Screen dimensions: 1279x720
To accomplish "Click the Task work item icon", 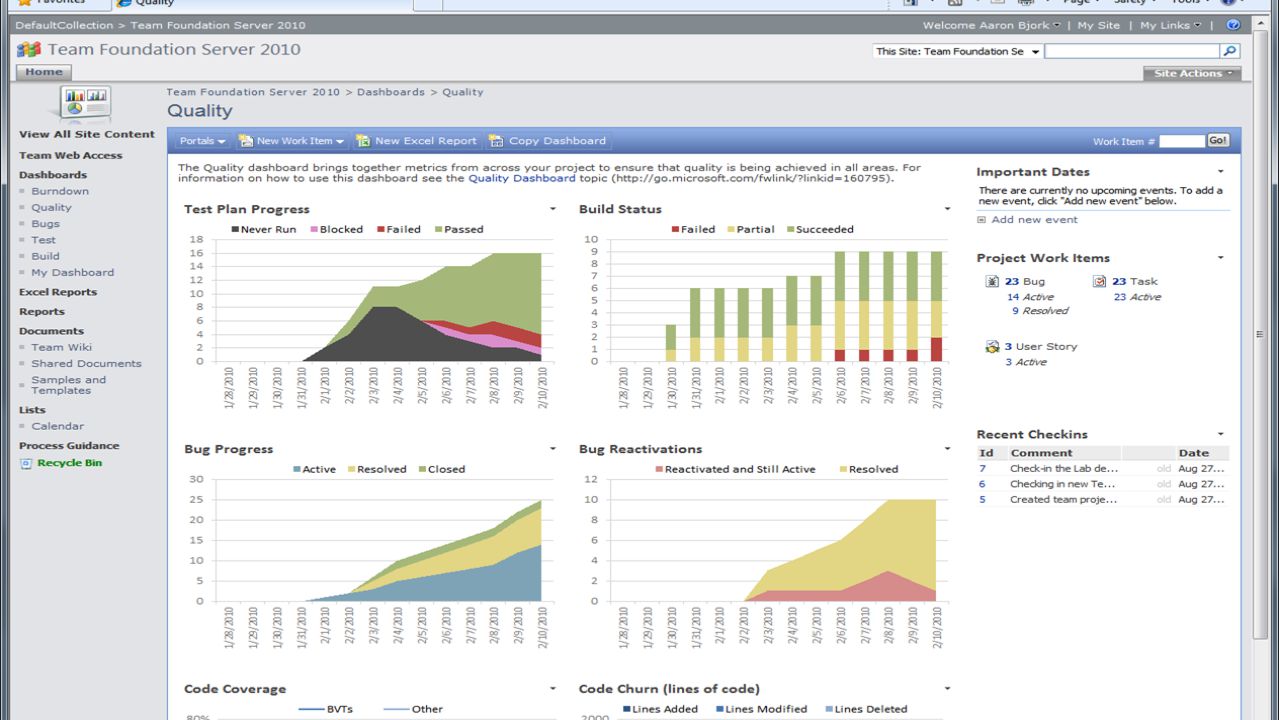I will (x=1100, y=282).
